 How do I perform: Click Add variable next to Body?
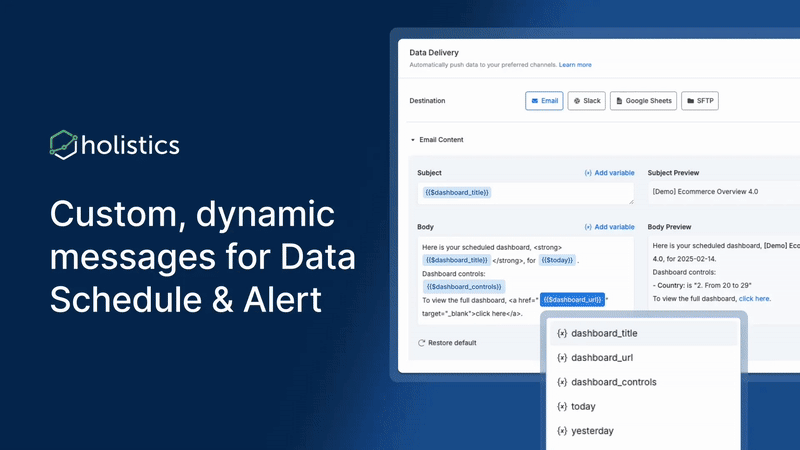click(x=609, y=227)
